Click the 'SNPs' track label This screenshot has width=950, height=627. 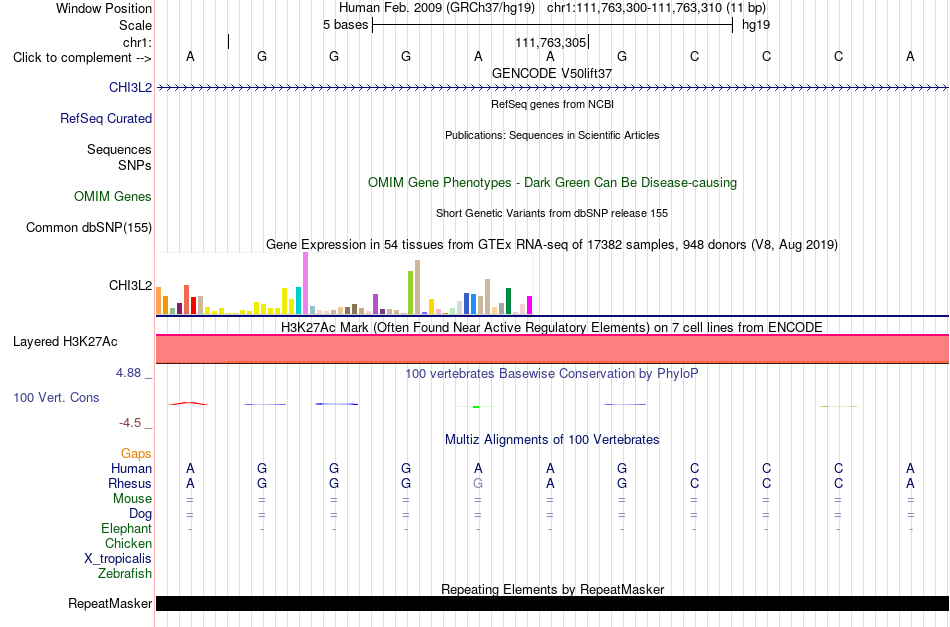coord(135,165)
